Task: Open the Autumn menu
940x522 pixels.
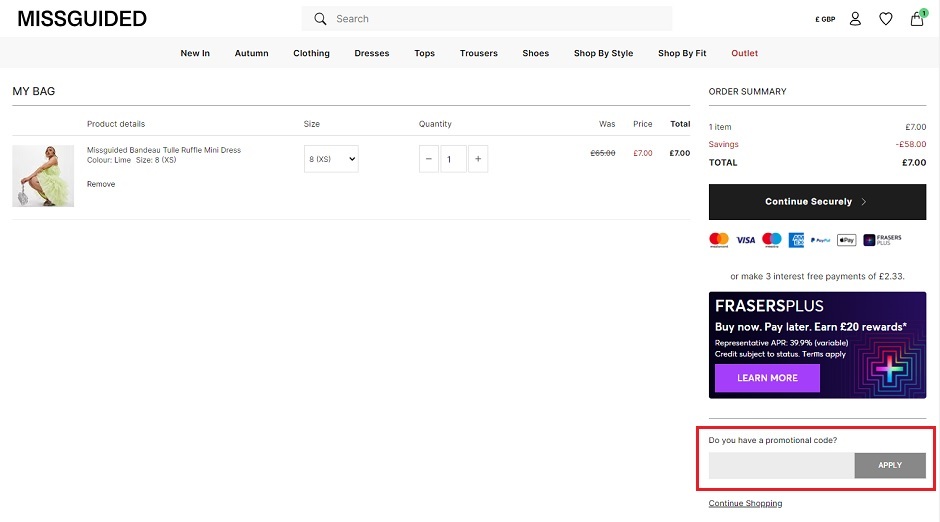Action: coord(251,53)
